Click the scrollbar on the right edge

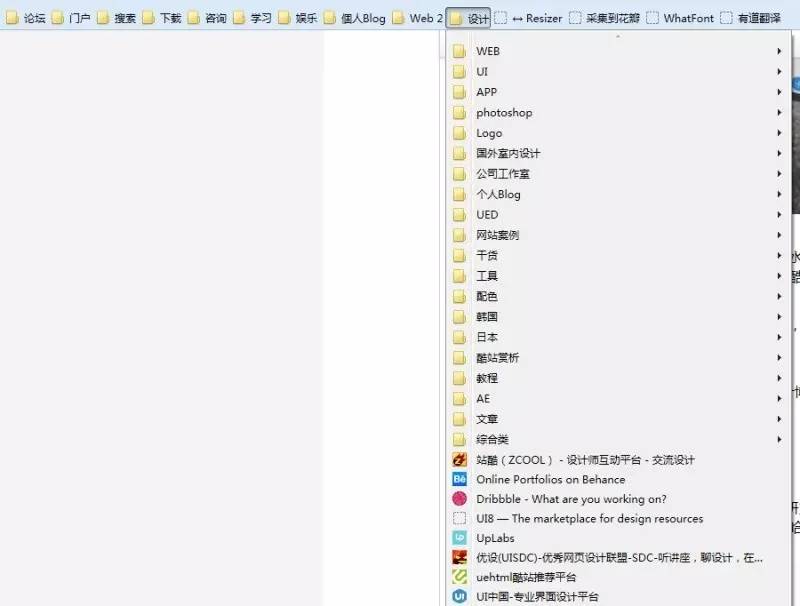794,300
